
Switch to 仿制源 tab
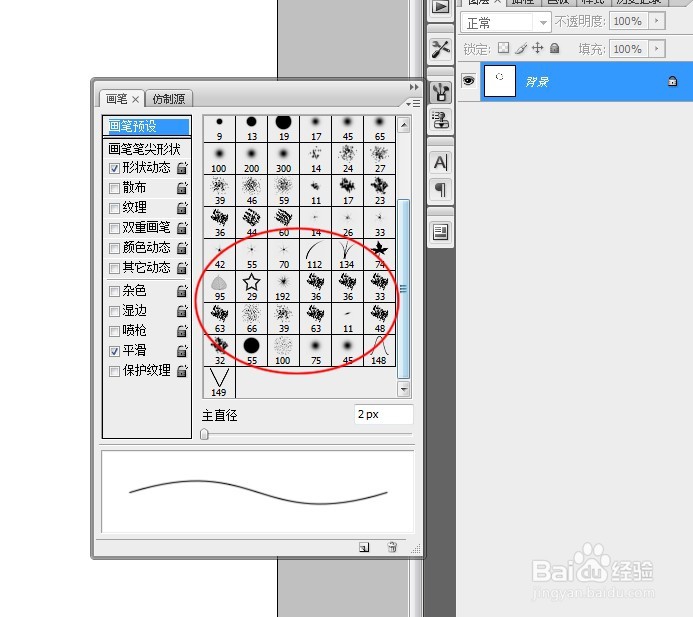168,99
